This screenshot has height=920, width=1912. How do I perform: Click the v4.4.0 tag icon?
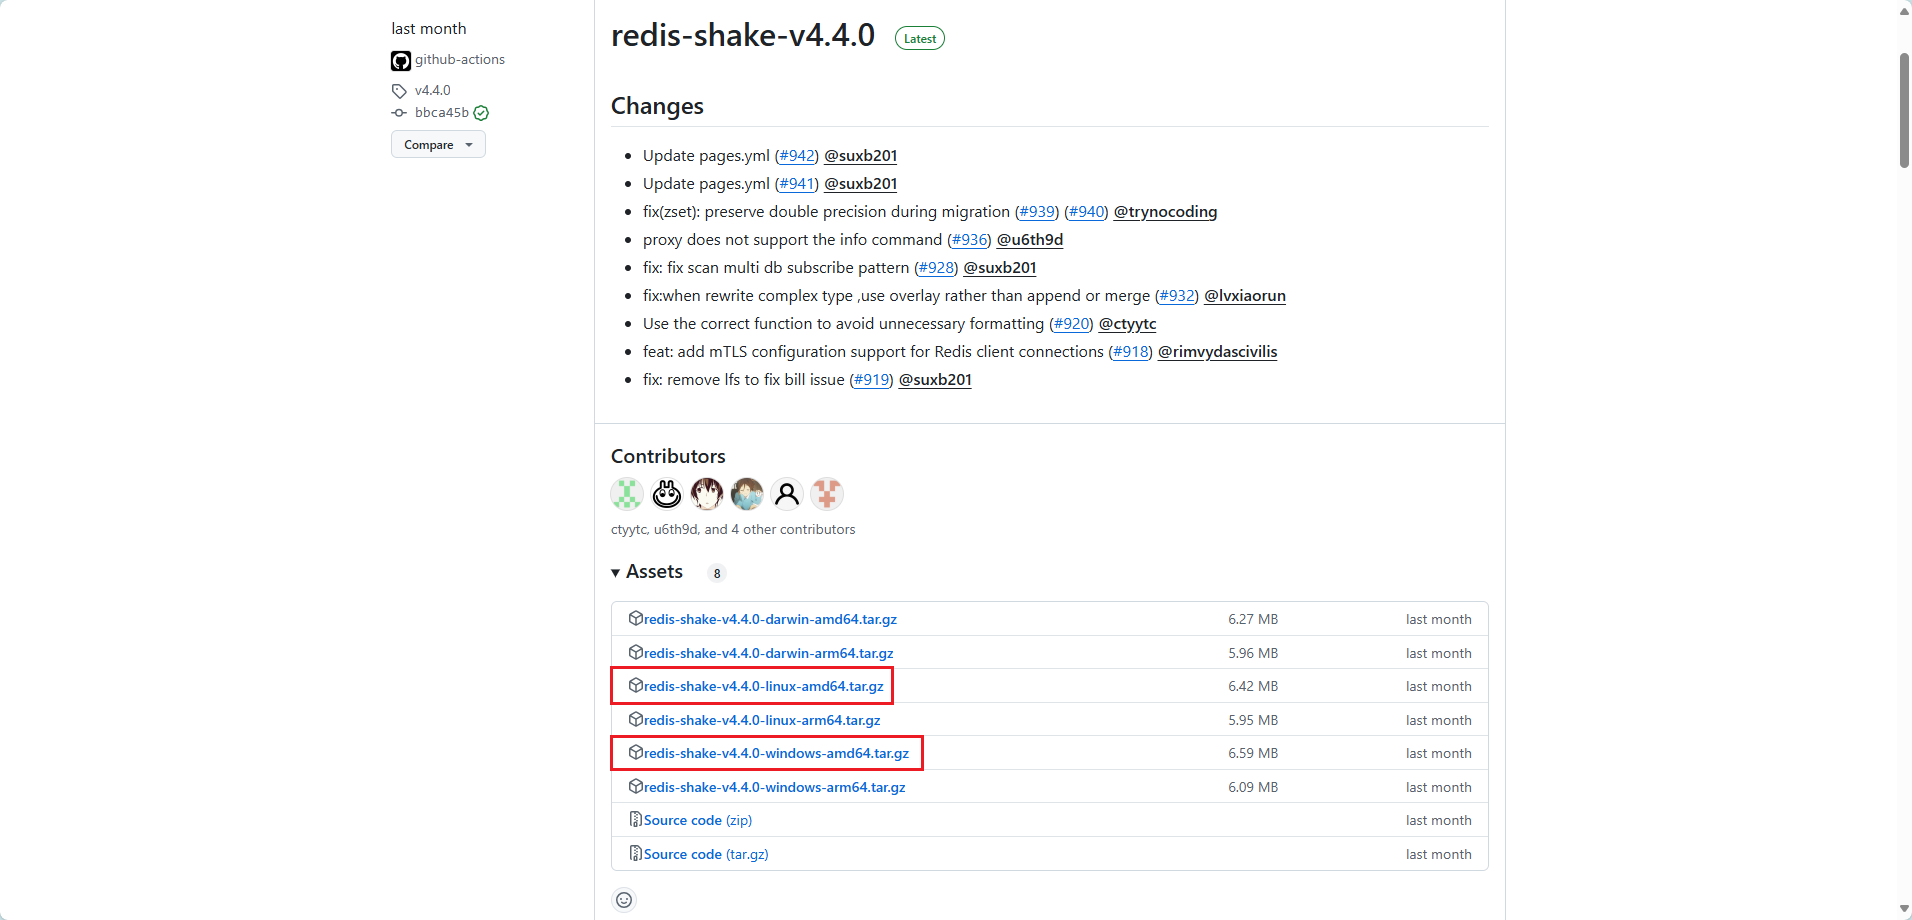pos(399,91)
